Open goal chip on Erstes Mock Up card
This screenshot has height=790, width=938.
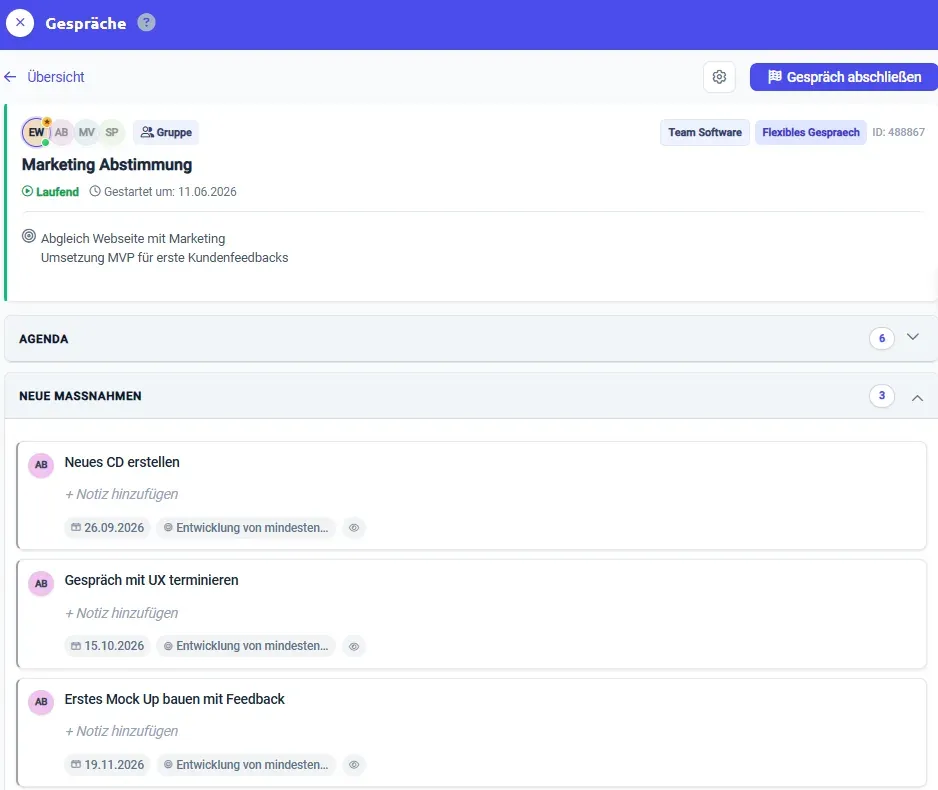[246, 764]
